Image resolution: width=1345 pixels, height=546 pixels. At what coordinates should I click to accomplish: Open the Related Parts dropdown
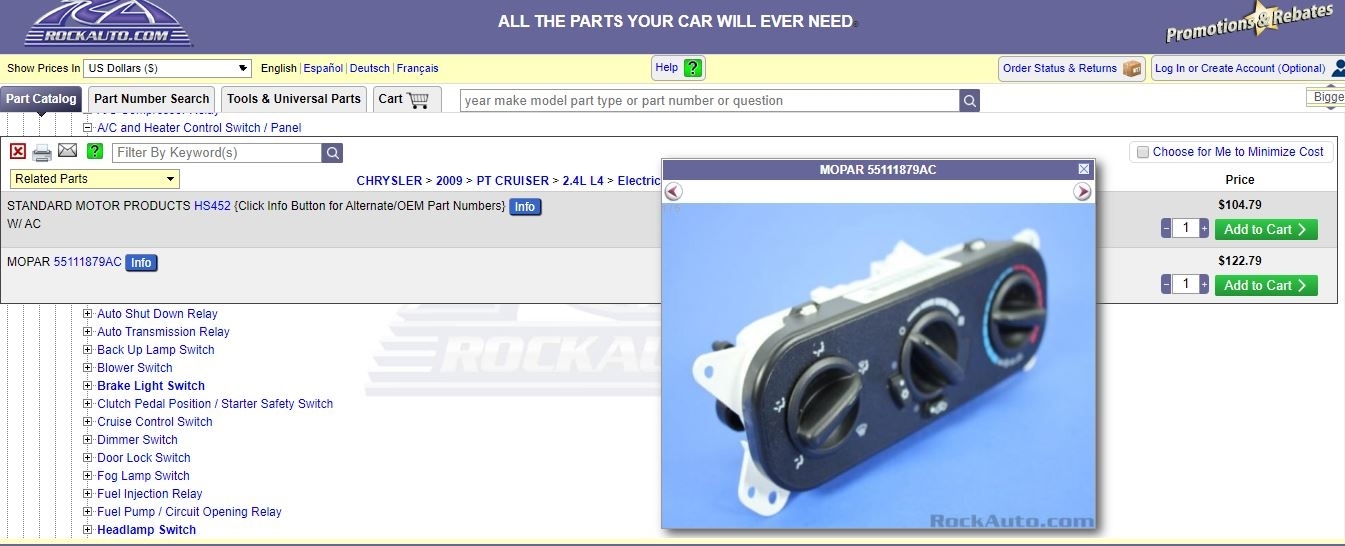95,179
